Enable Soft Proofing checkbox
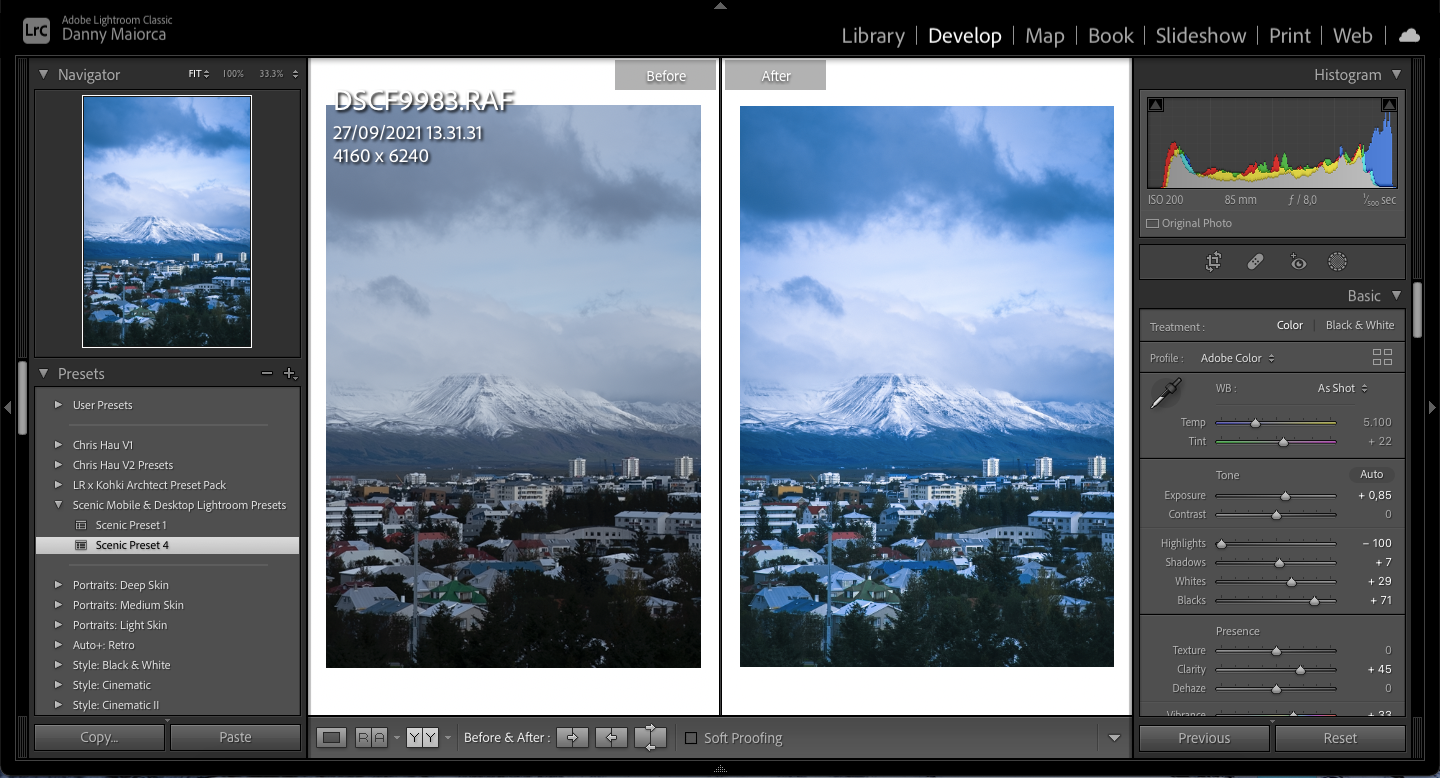Image resolution: width=1440 pixels, height=778 pixels. click(x=690, y=738)
